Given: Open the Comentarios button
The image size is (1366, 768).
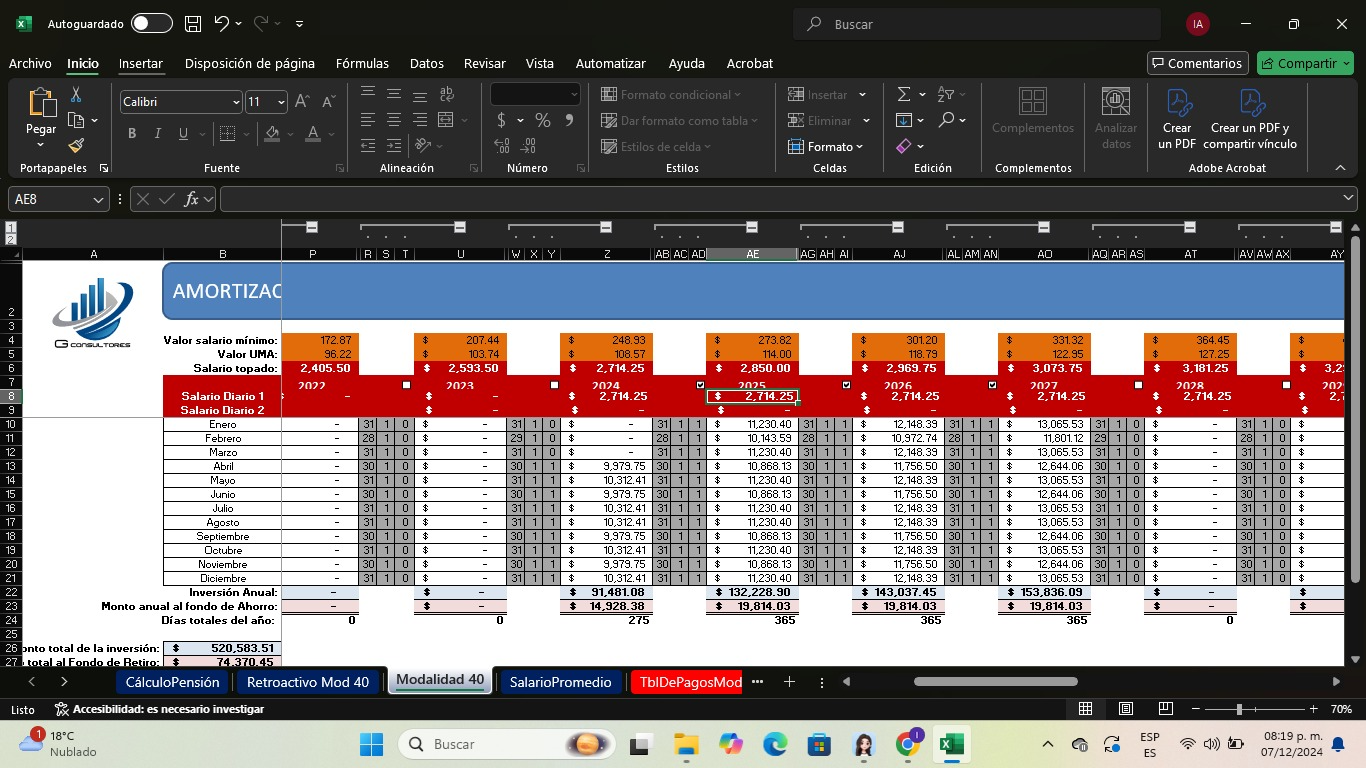Looking at the screenshot, I should point(1197,63).
